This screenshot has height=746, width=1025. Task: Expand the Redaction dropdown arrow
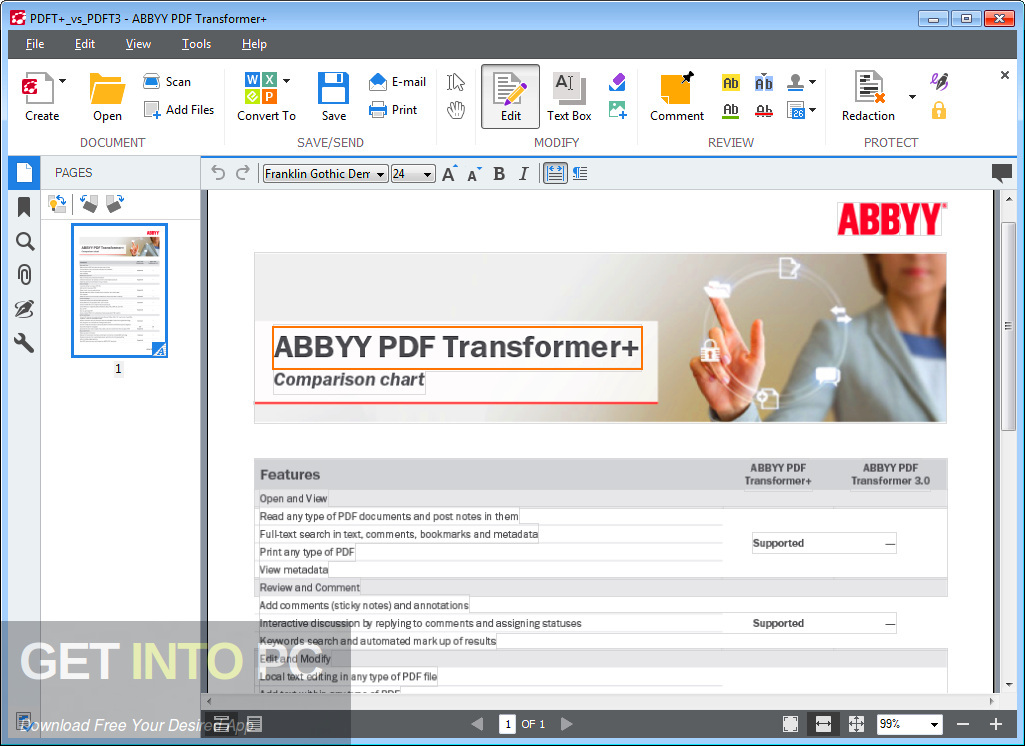pyautogui.click(x=912, y=97)
